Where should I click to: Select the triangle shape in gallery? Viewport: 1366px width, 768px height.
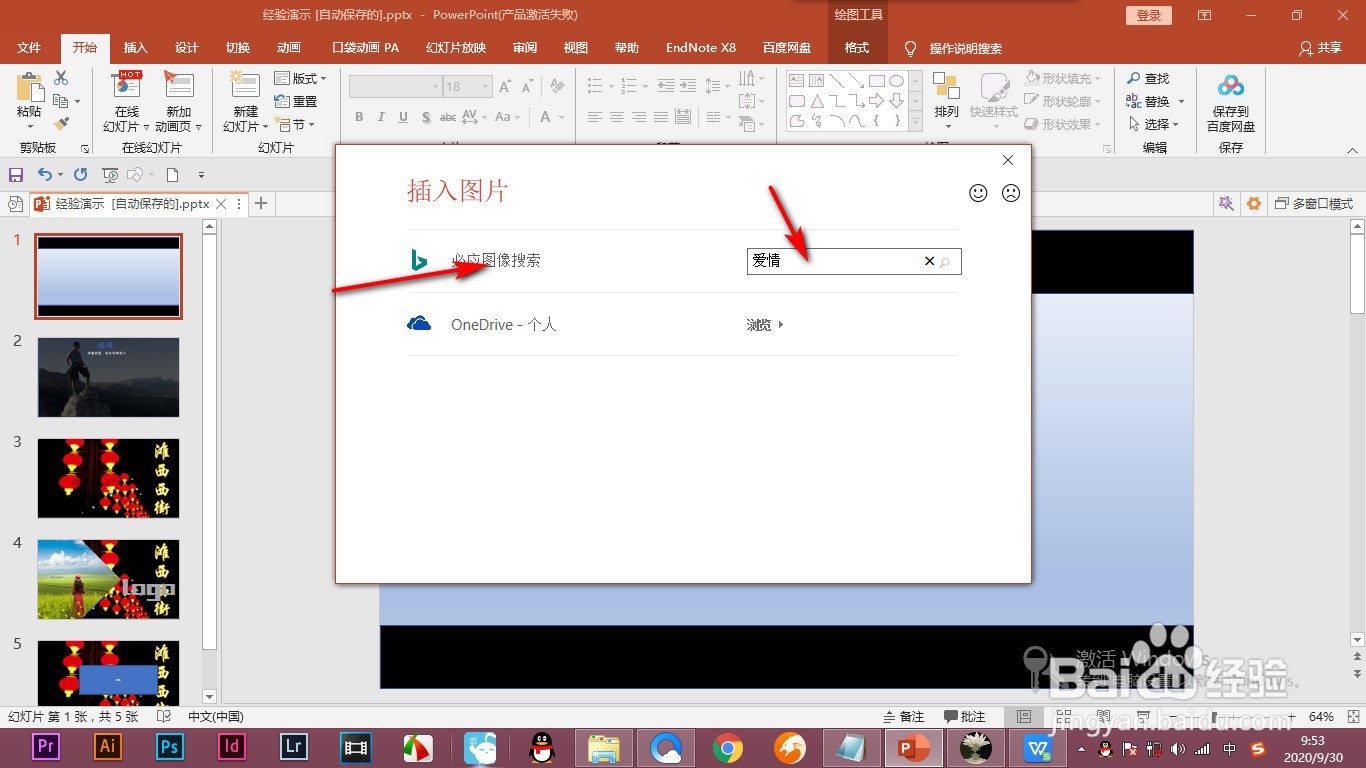[x=817, y=101]
